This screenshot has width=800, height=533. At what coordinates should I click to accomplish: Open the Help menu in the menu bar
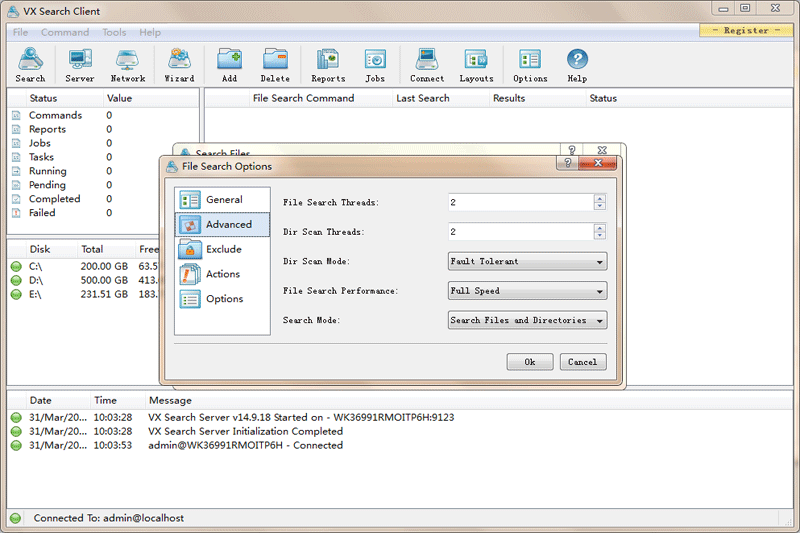150,32
